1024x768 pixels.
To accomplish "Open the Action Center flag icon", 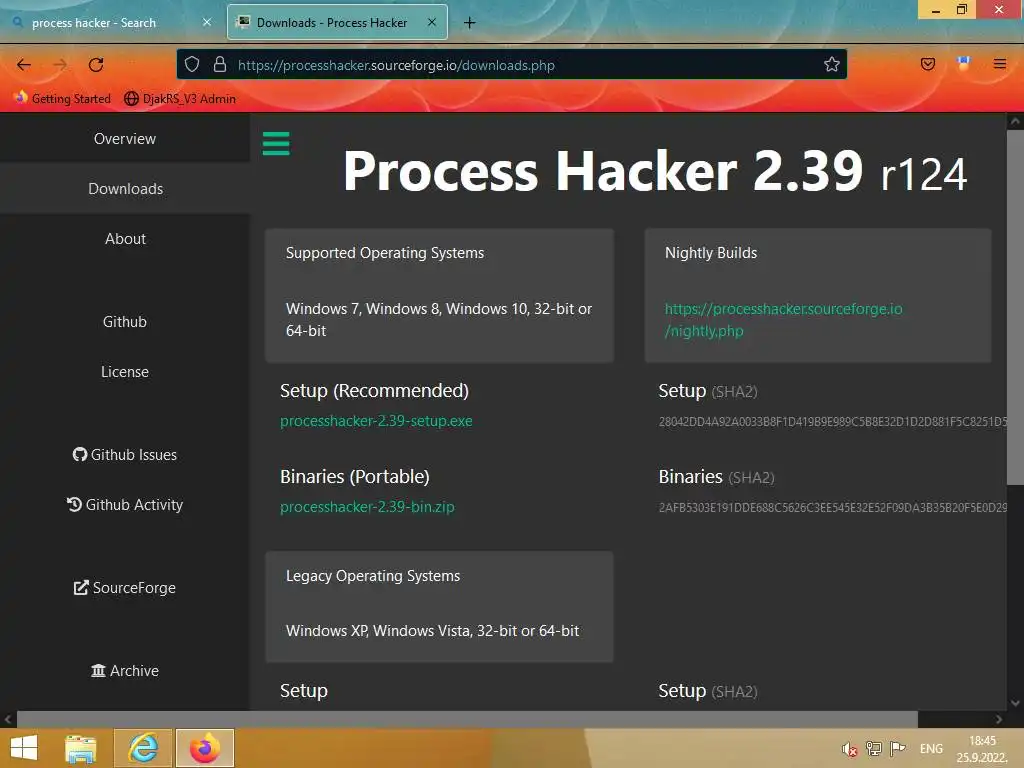I will pos(898,748).
